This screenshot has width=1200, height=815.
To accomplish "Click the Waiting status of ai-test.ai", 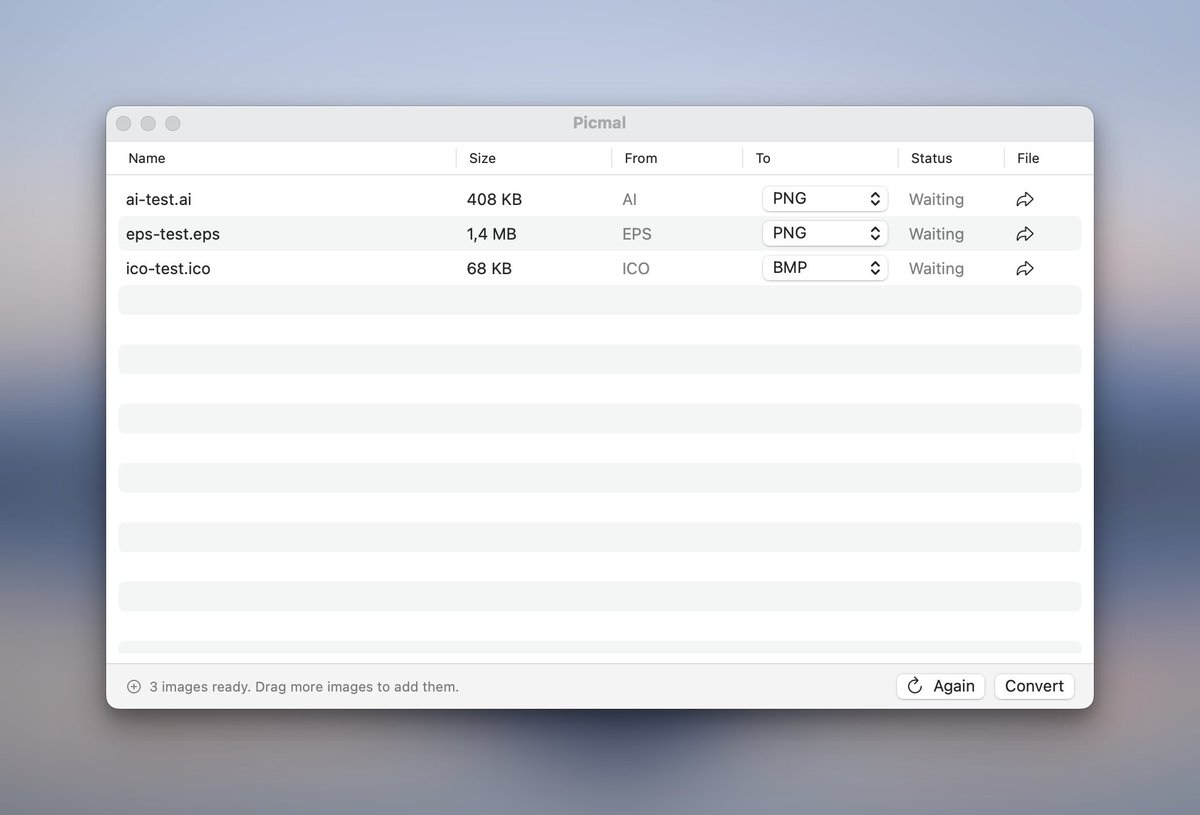I will point(936,199).
